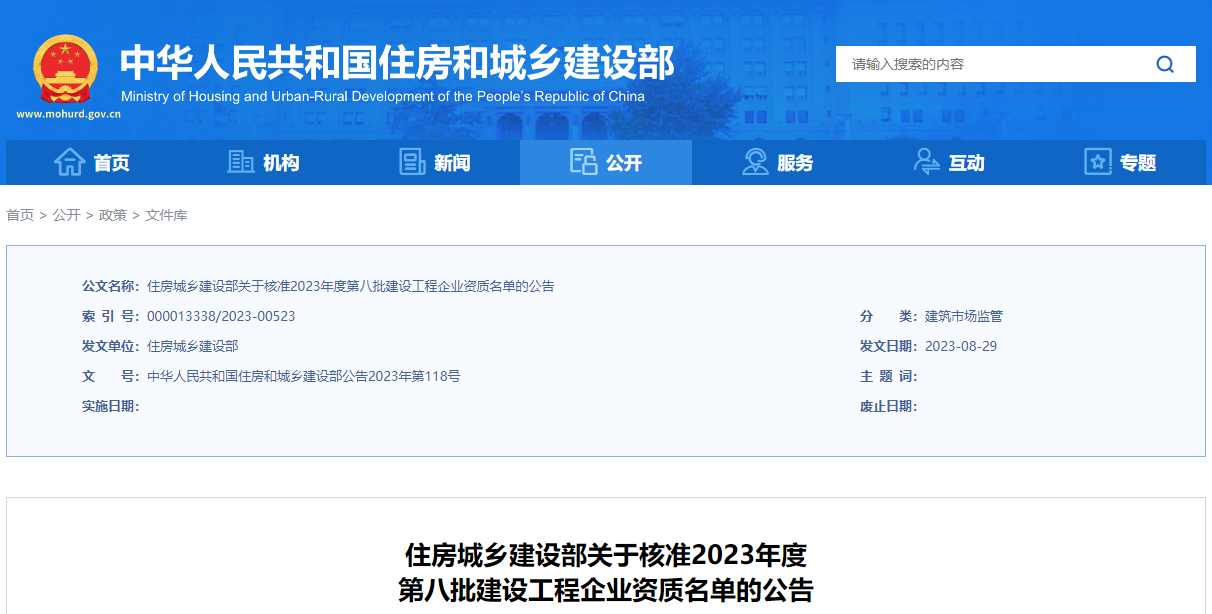
Task: Select the category value 建筑市场监管
Action: point(964,316)
